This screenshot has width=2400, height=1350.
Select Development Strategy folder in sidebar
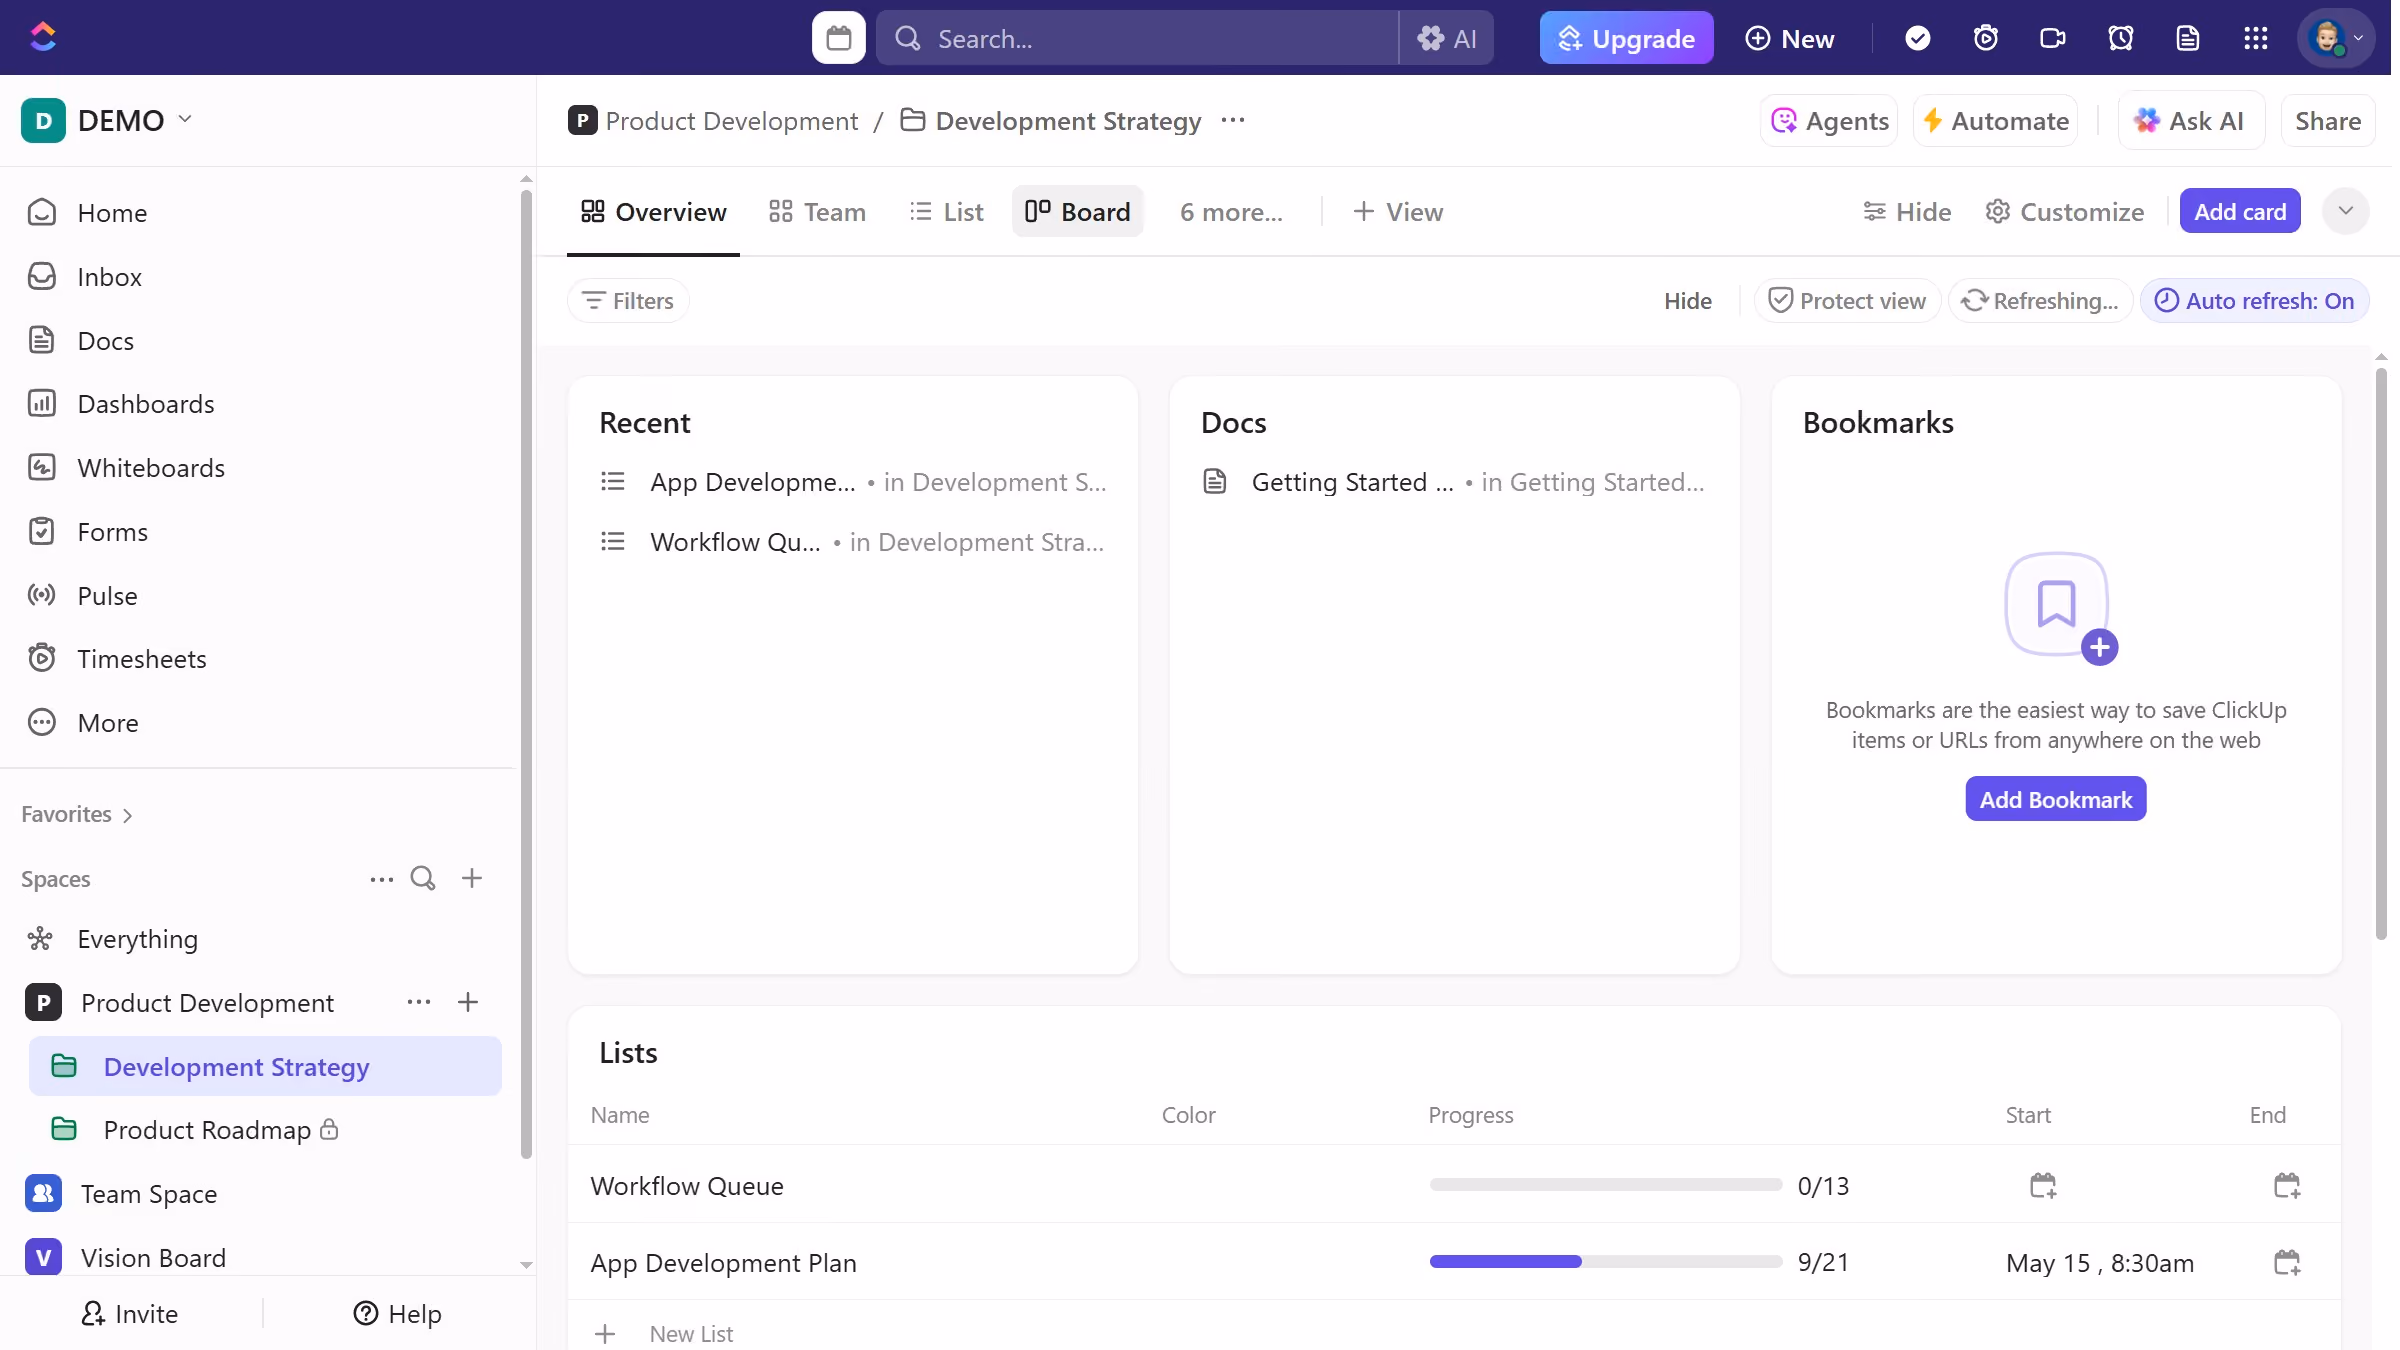(265, 1066)
